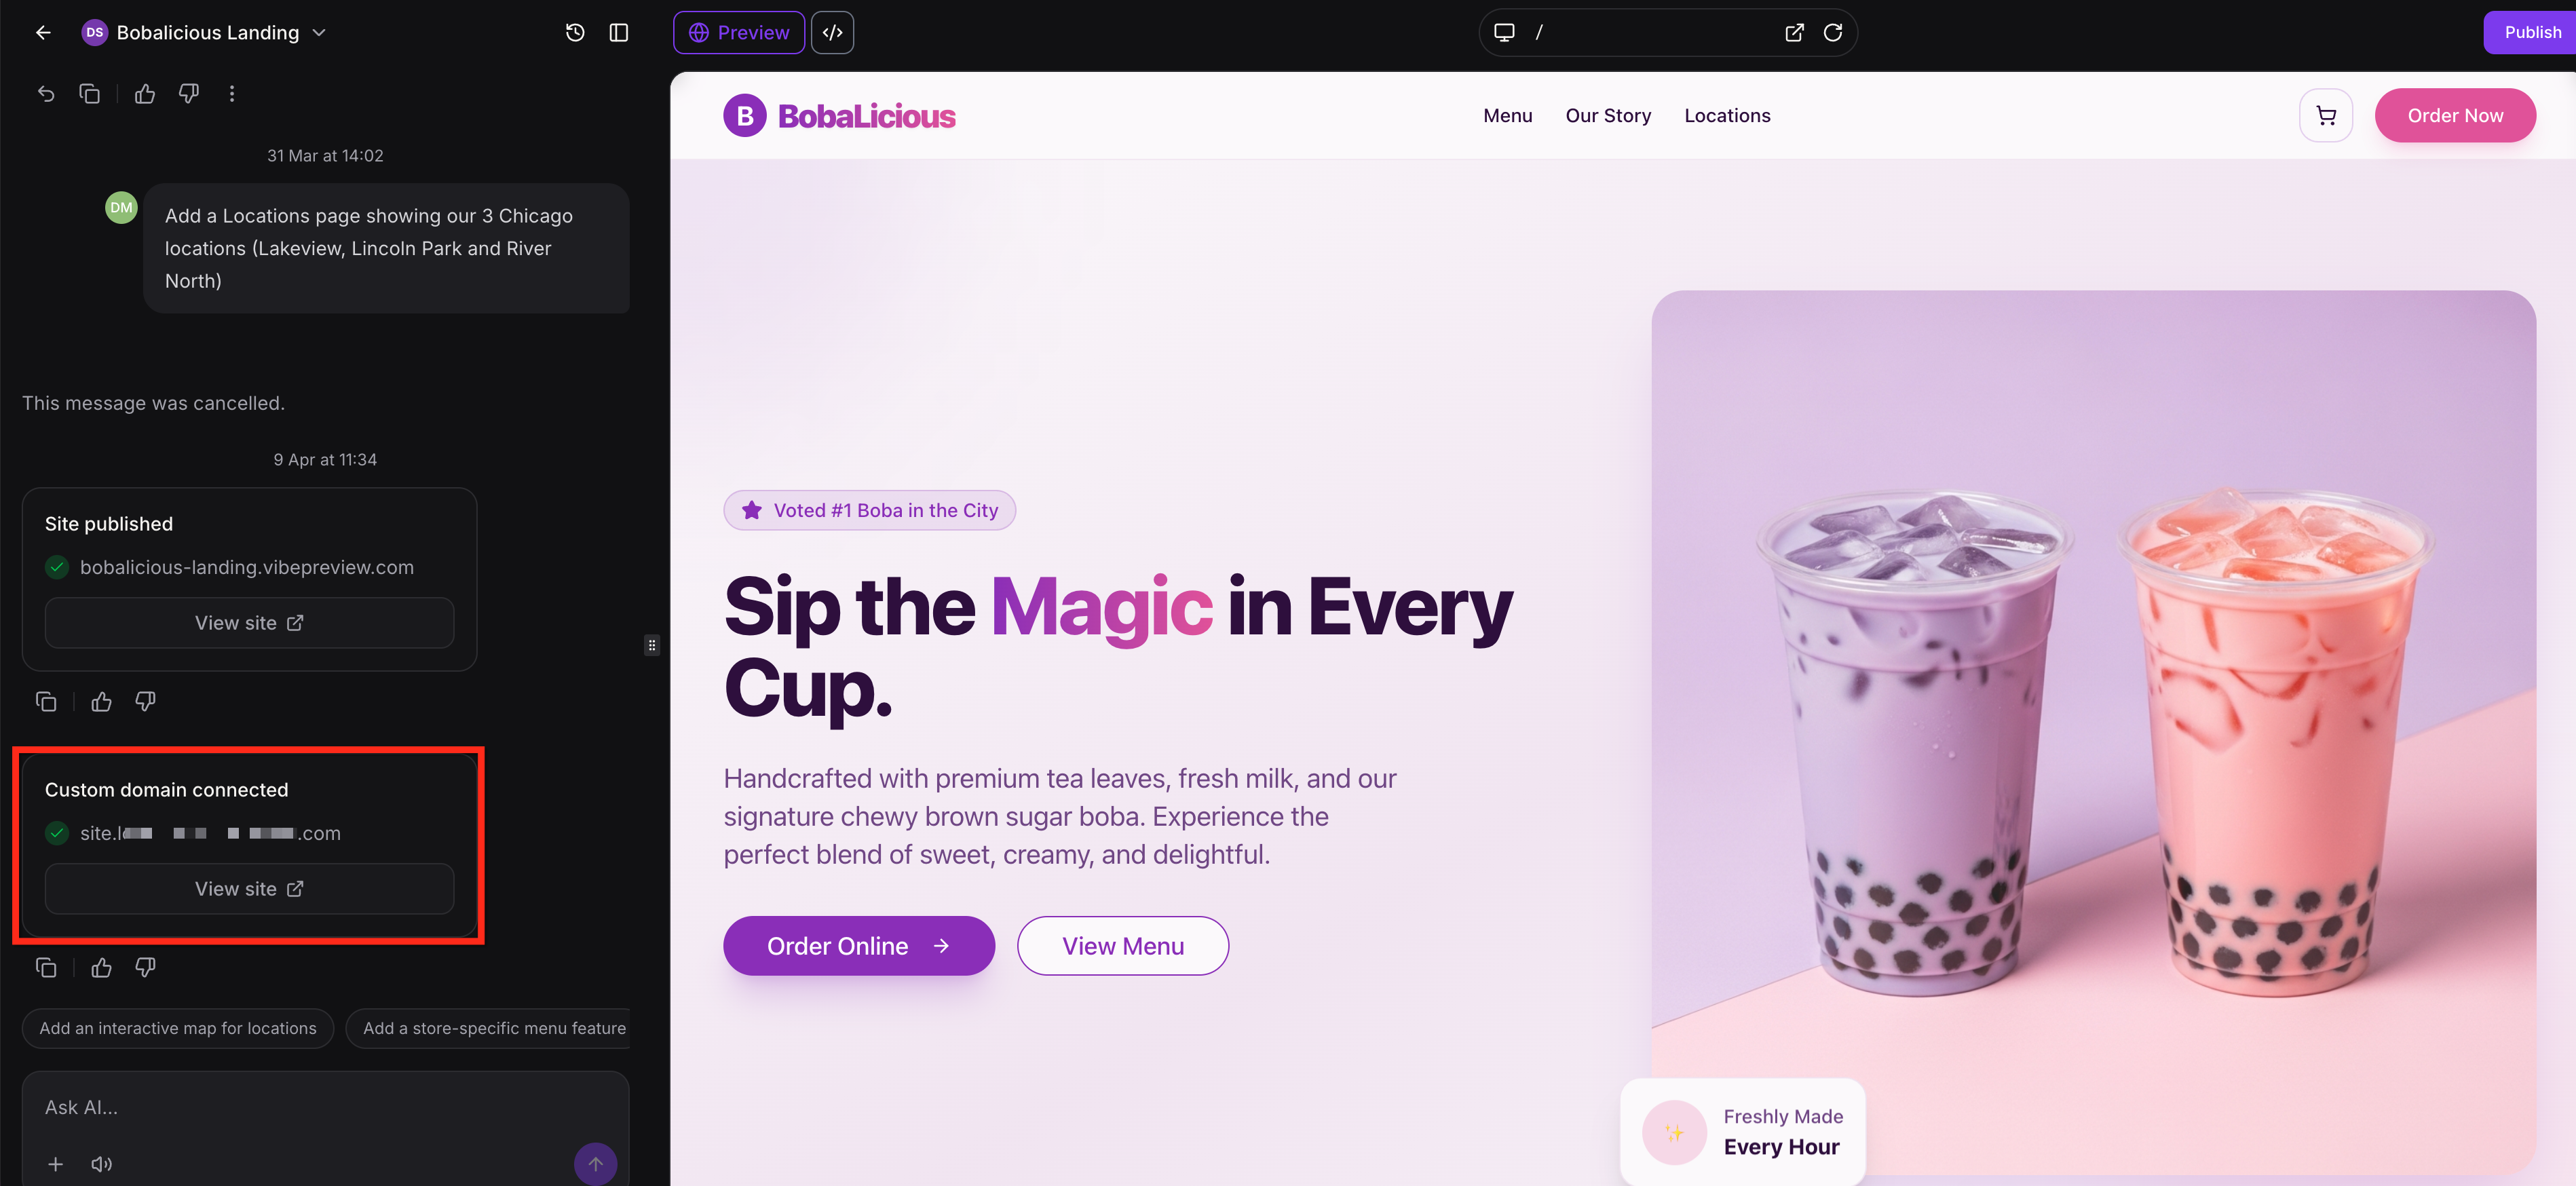This screenshot has width=2576, height=1186.
Task: Thumbs up the Site published message
Action: point(101,702)
